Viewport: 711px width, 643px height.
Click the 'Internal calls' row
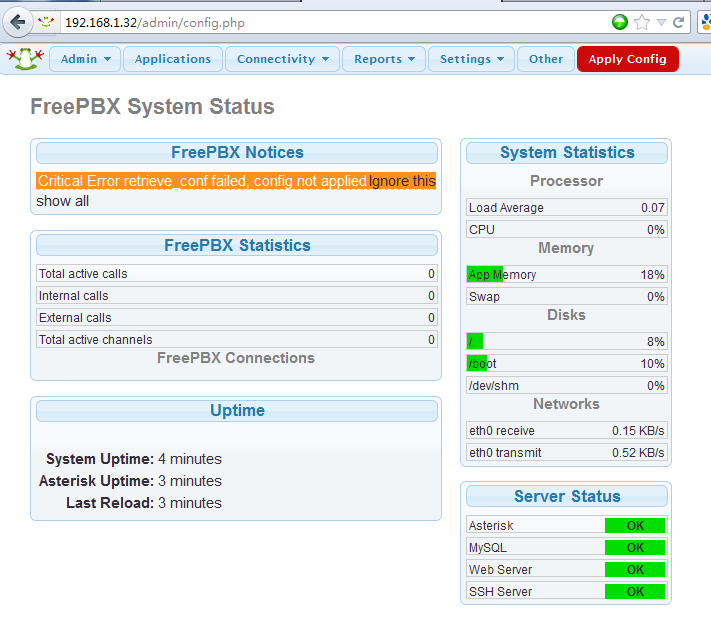click(x=237, y=296)
